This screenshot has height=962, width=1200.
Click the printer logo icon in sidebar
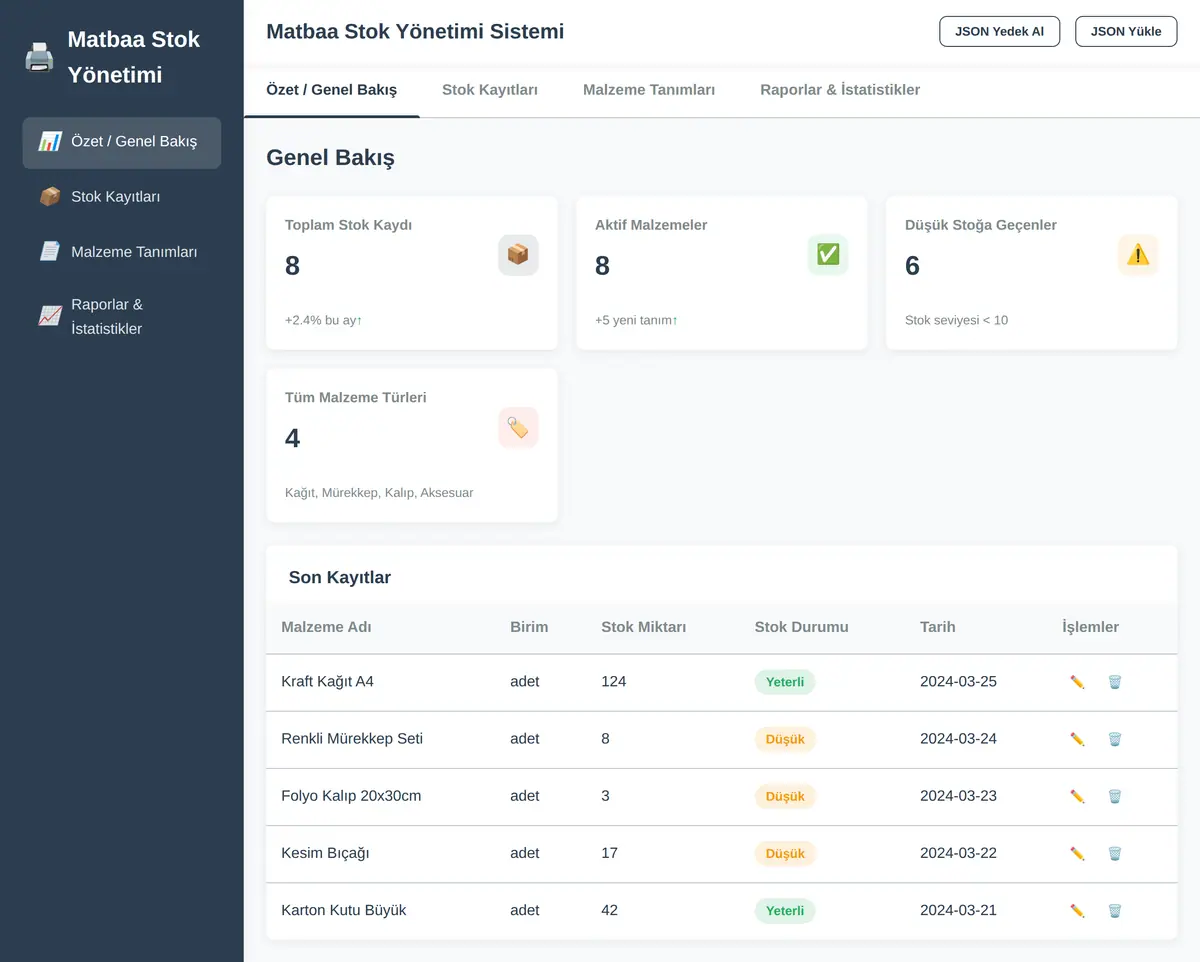[39, 57]
